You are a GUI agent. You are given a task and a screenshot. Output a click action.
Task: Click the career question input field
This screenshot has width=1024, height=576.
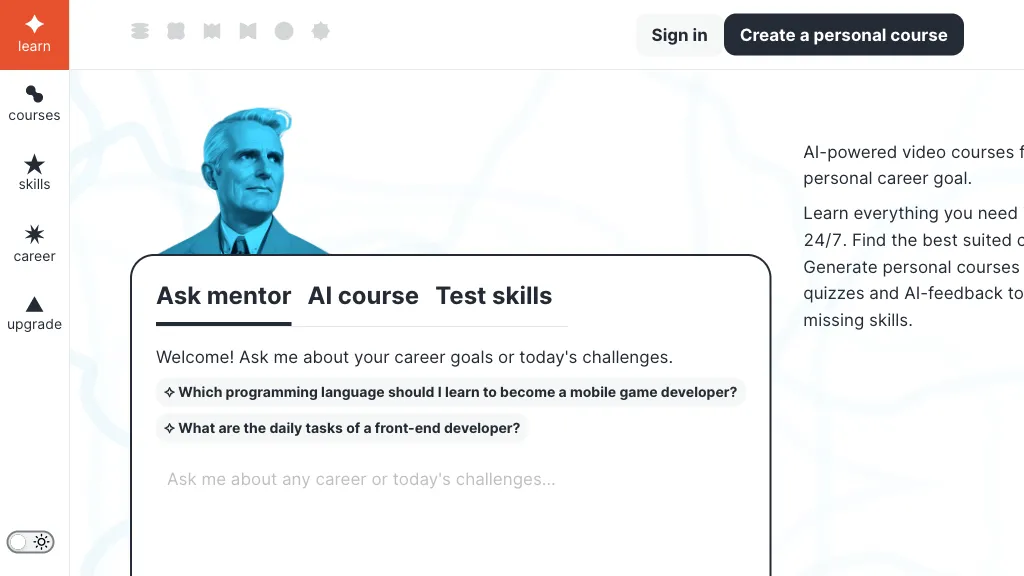450,479
